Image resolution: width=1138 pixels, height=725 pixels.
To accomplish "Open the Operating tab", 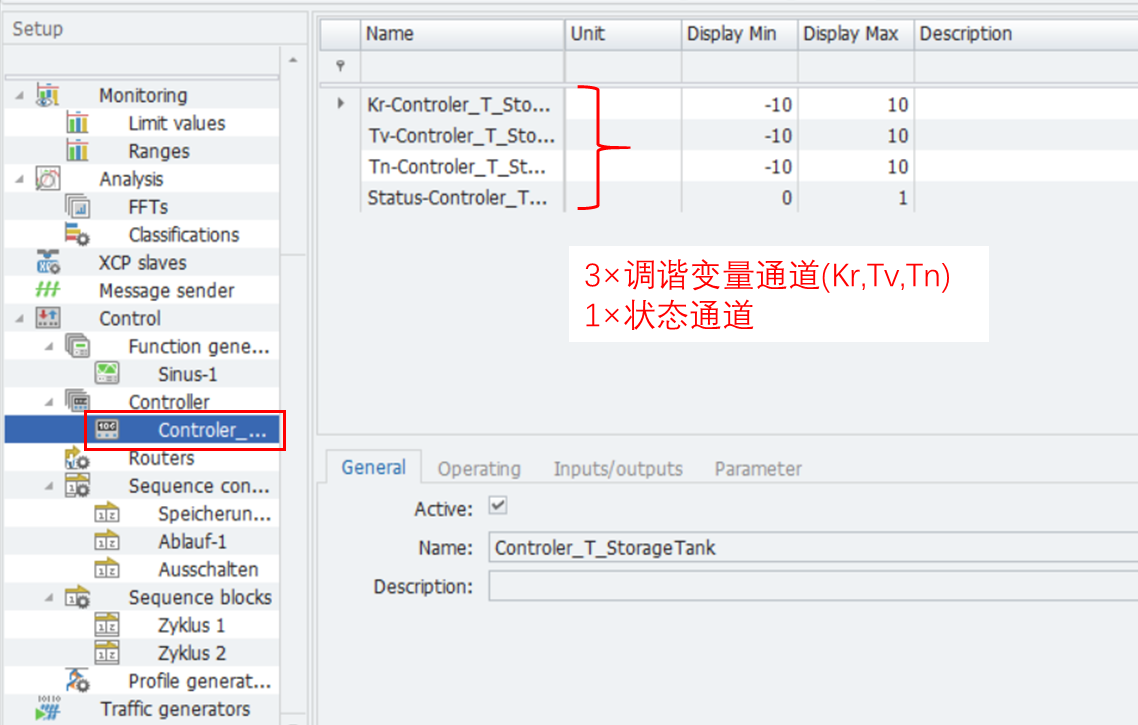I will [479, 469].
